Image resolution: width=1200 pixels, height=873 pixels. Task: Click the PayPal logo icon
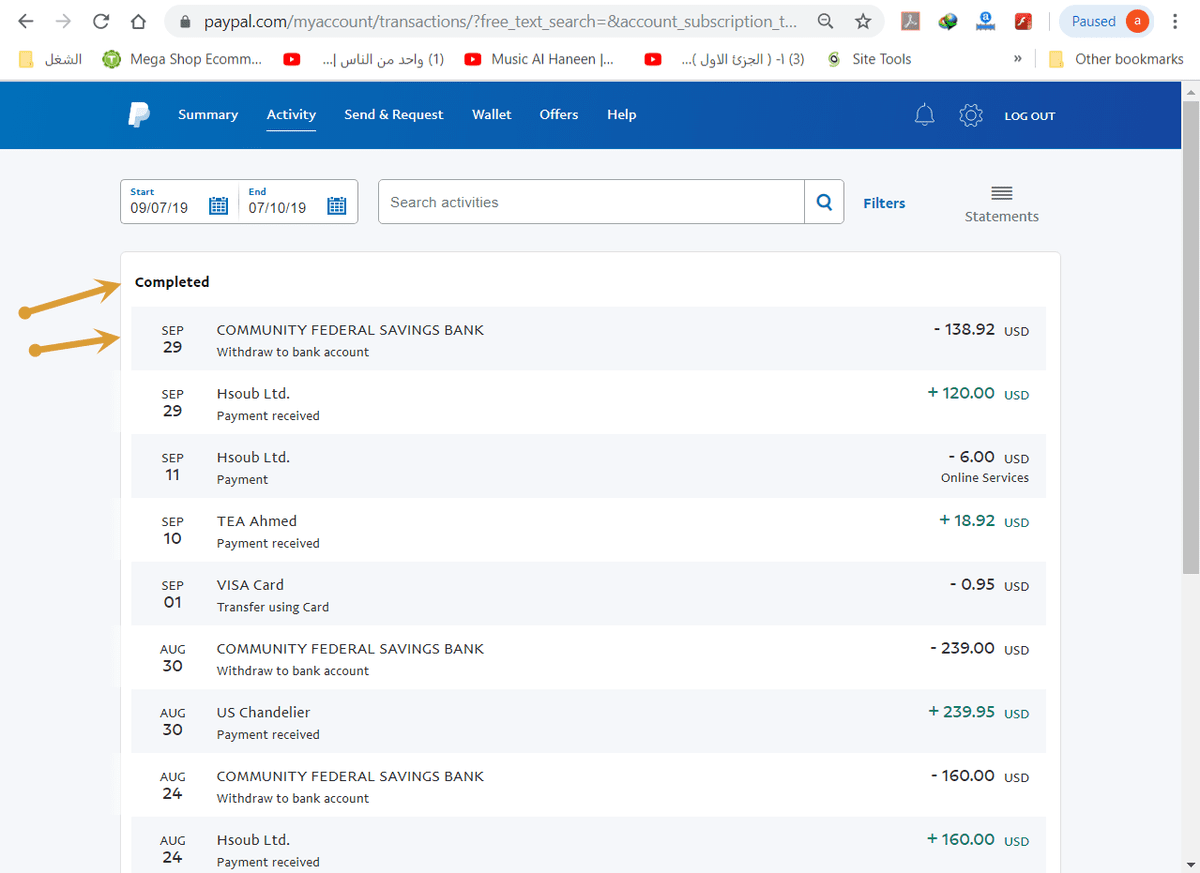point(139,115)
